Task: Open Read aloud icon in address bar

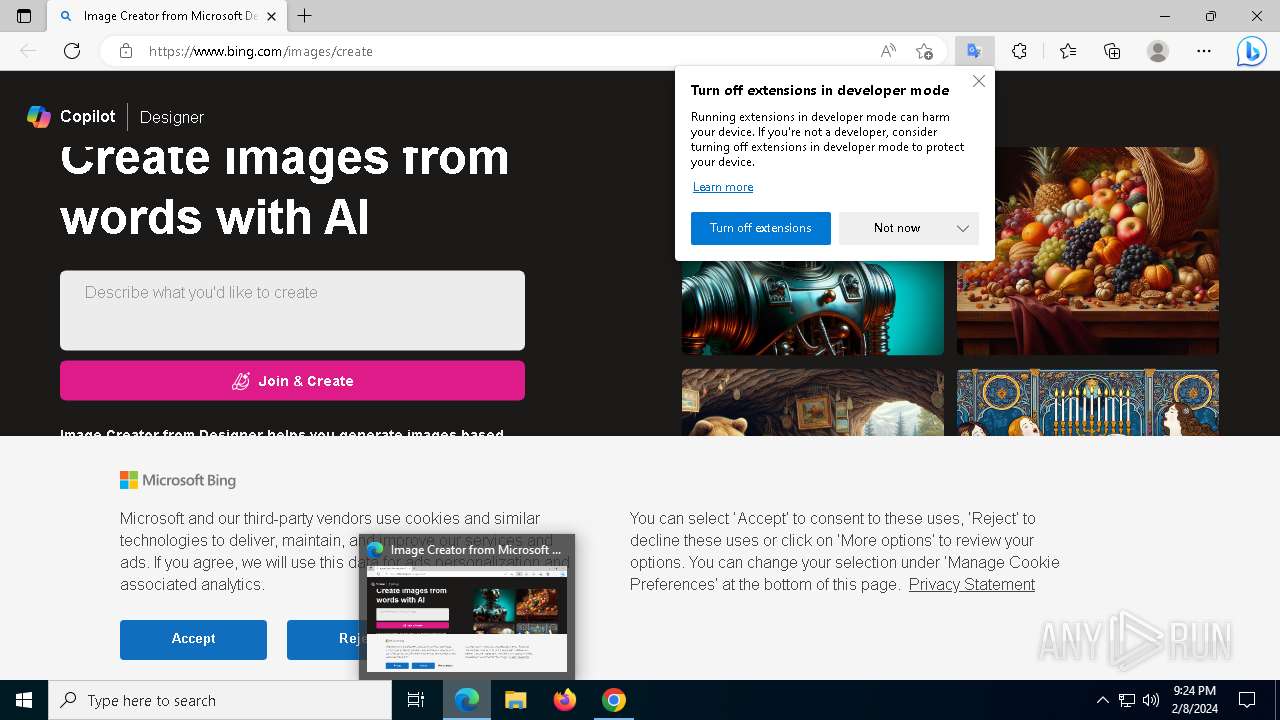Action: (x=888, y=51)
